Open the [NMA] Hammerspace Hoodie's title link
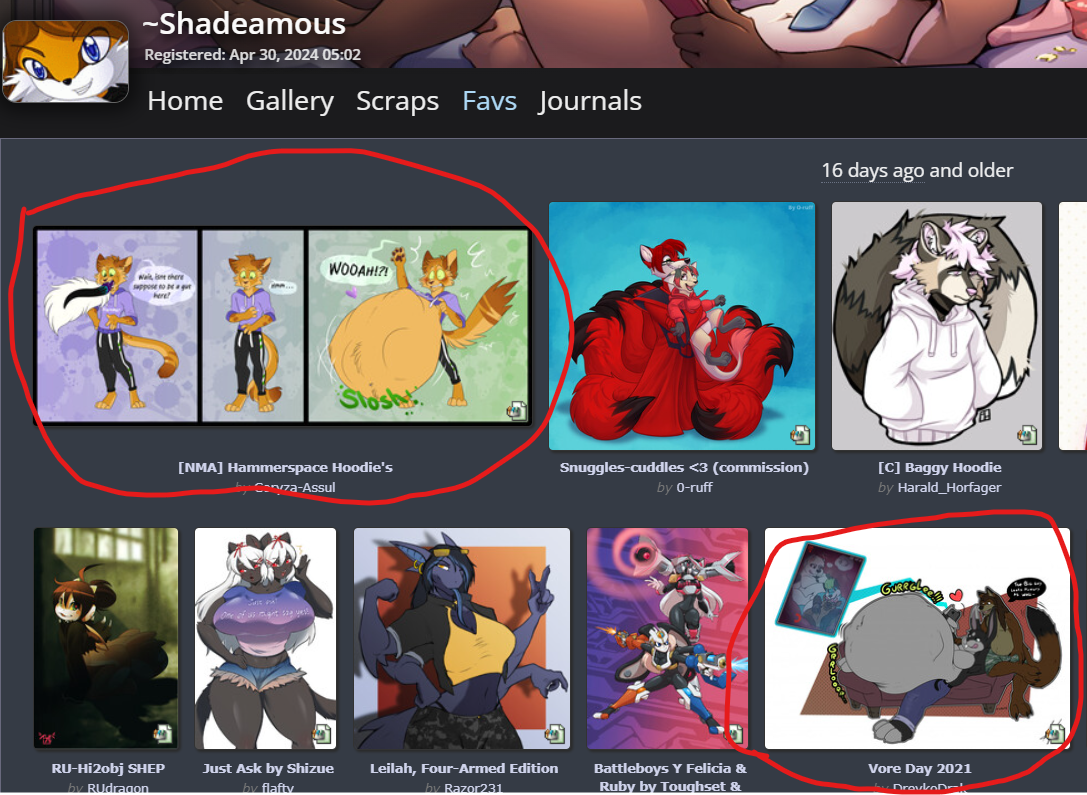This screenshot has width=1087, height=795. pos(285,467)
